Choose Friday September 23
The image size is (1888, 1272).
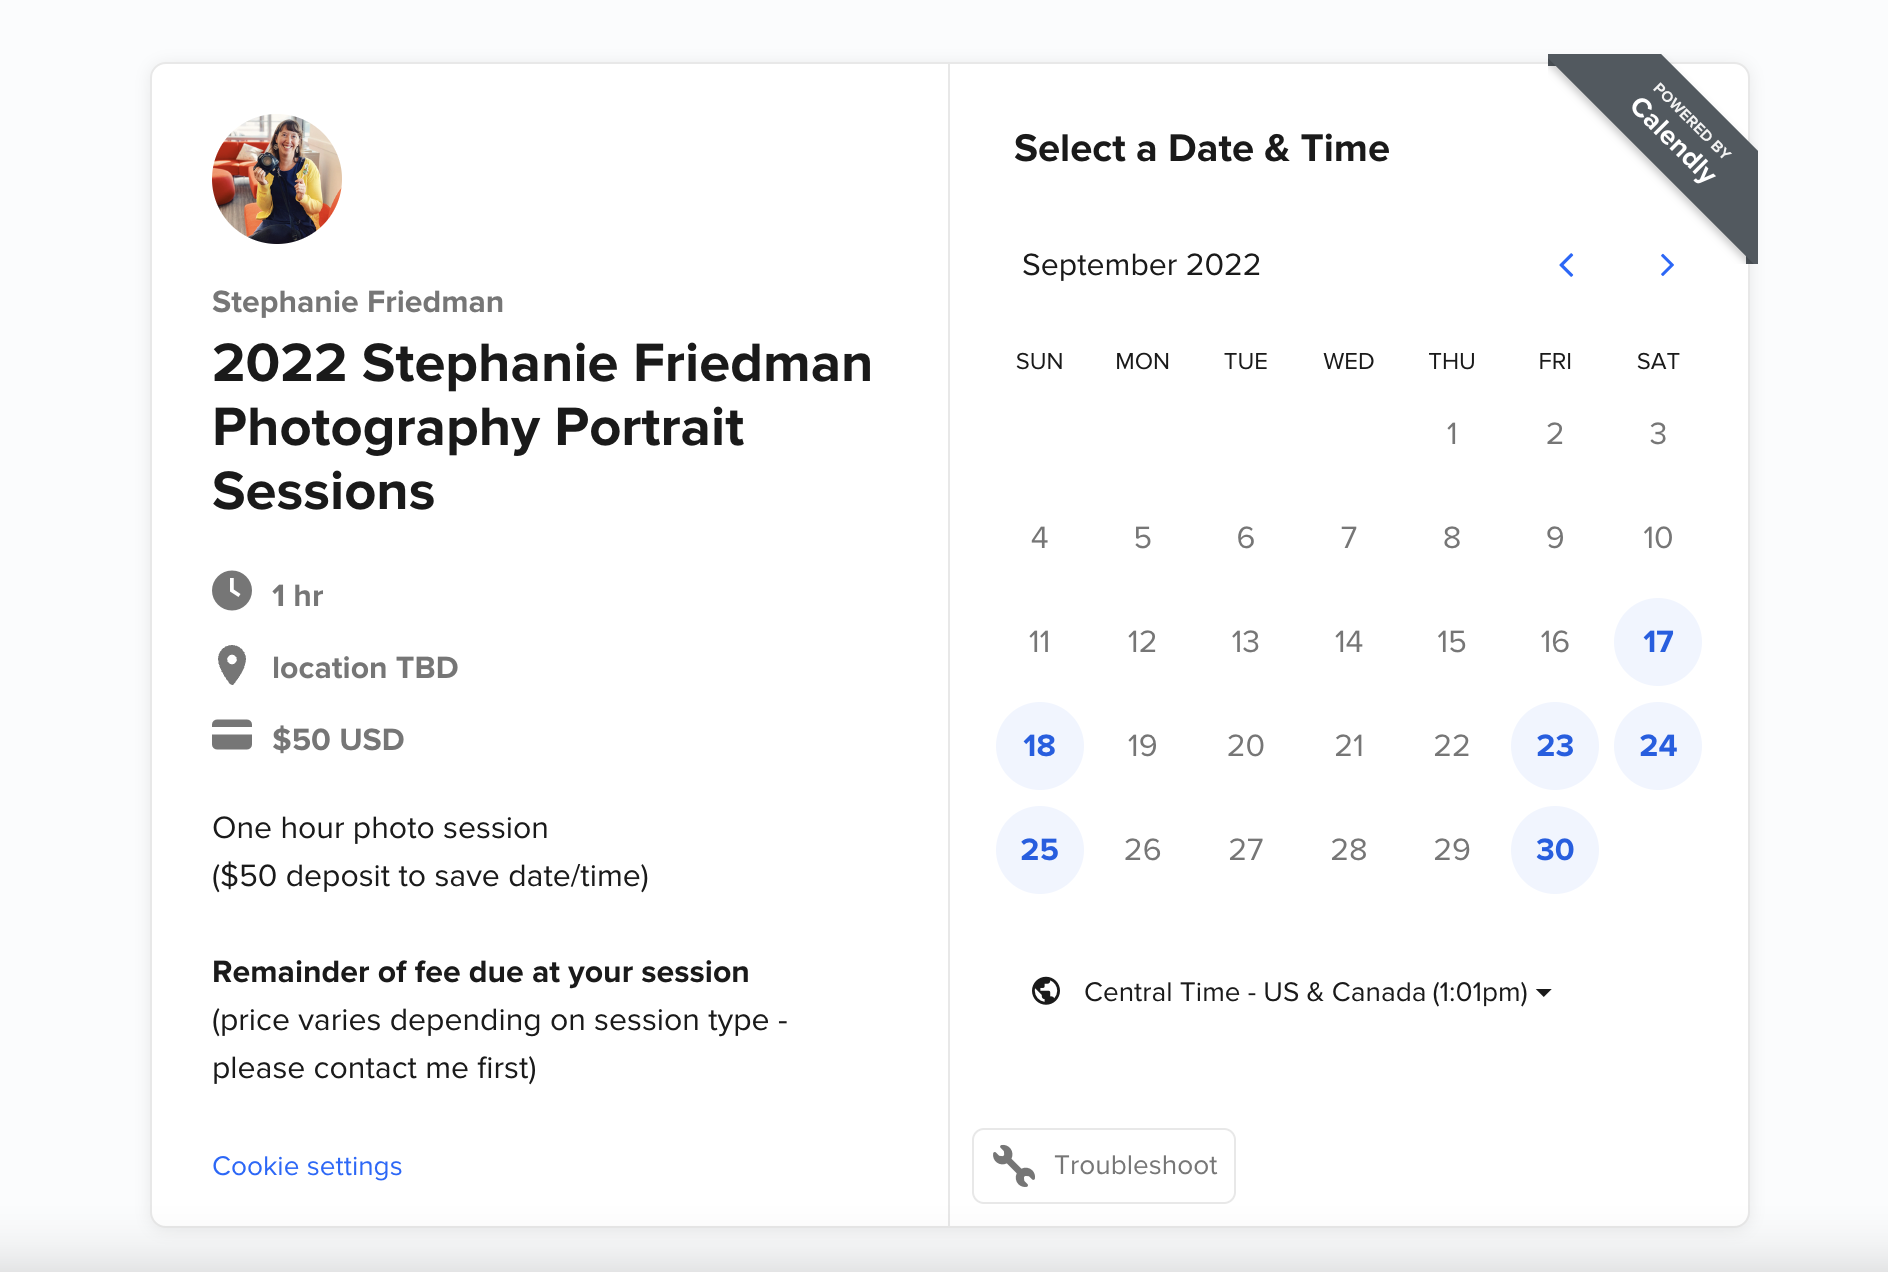(x=1554, y=746)
